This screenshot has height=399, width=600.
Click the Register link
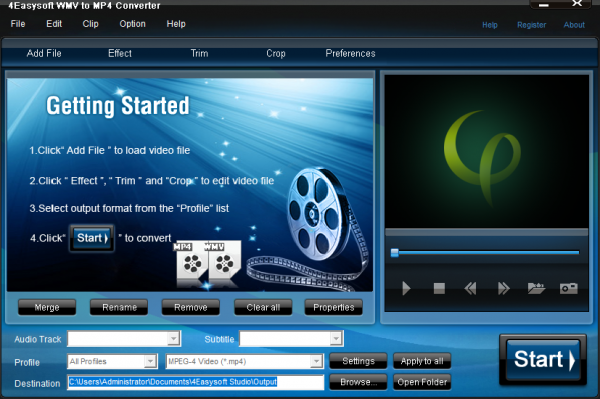pyautogui.click(x=532, y=25)
